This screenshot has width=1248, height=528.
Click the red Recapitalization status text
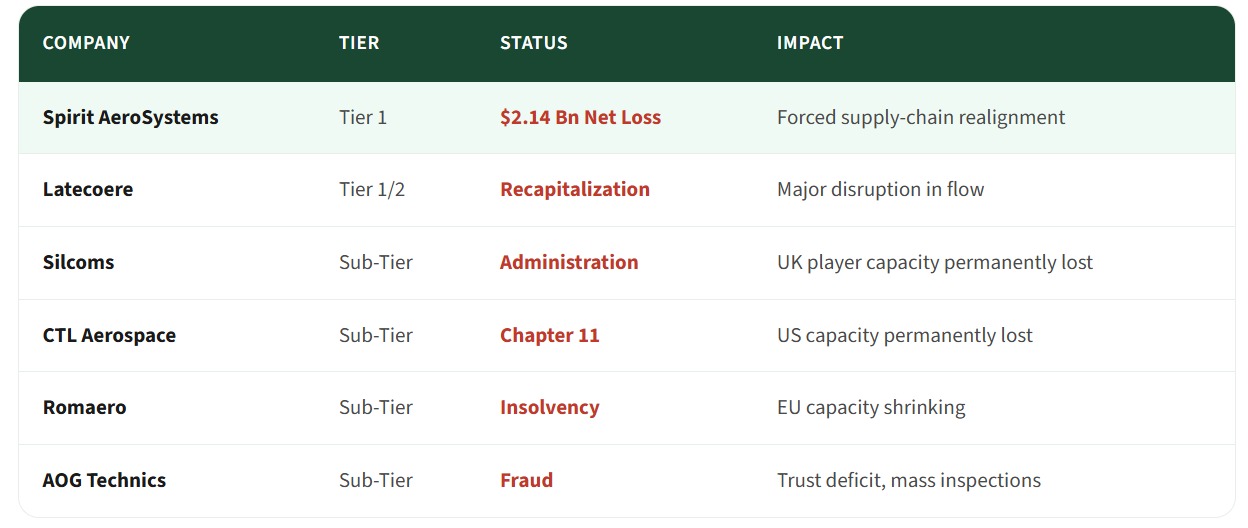574,189
